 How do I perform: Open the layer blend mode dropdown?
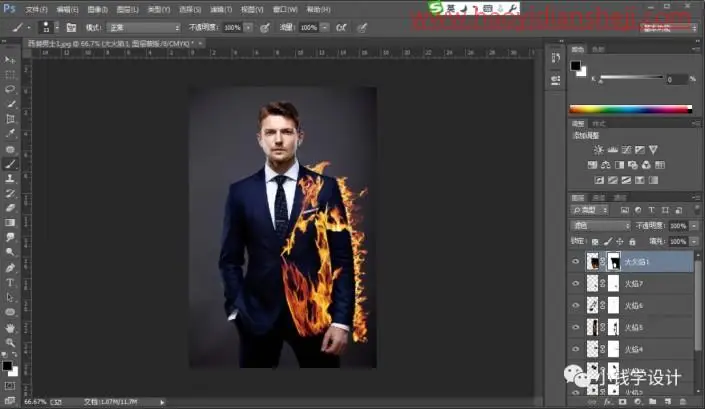point(600,226)
